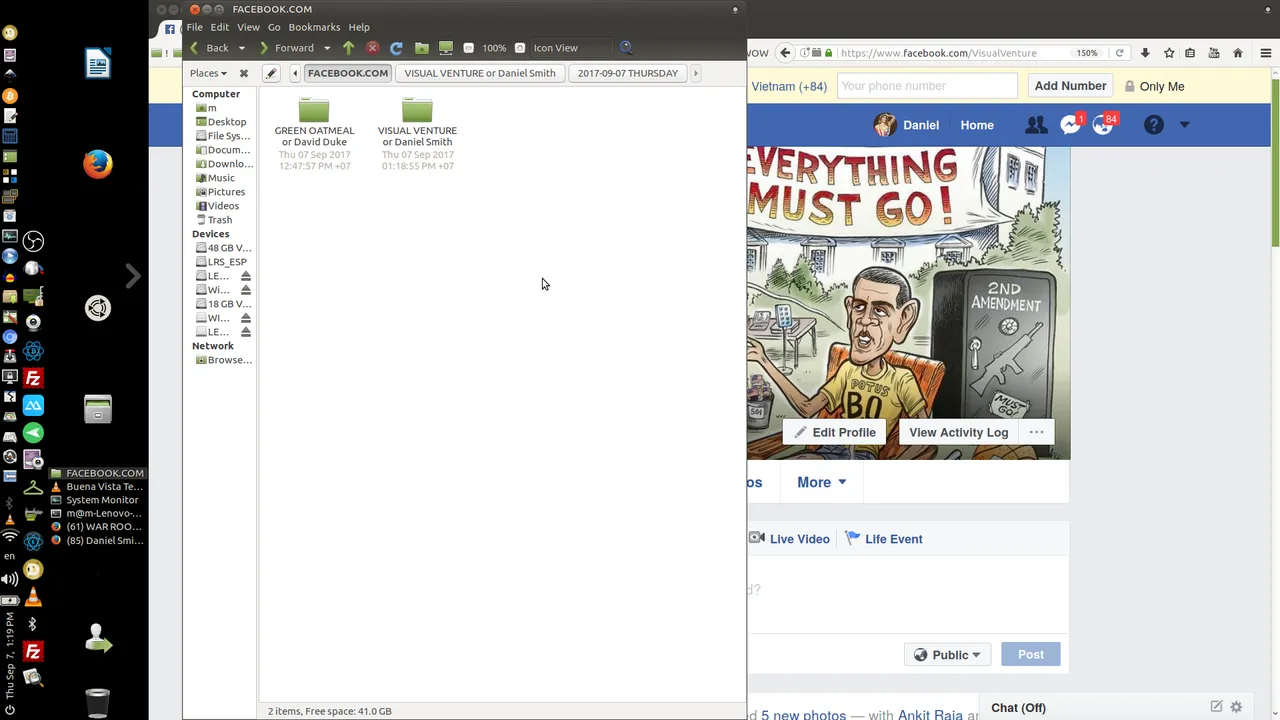Open file search magnifier icon

point(626,48)
